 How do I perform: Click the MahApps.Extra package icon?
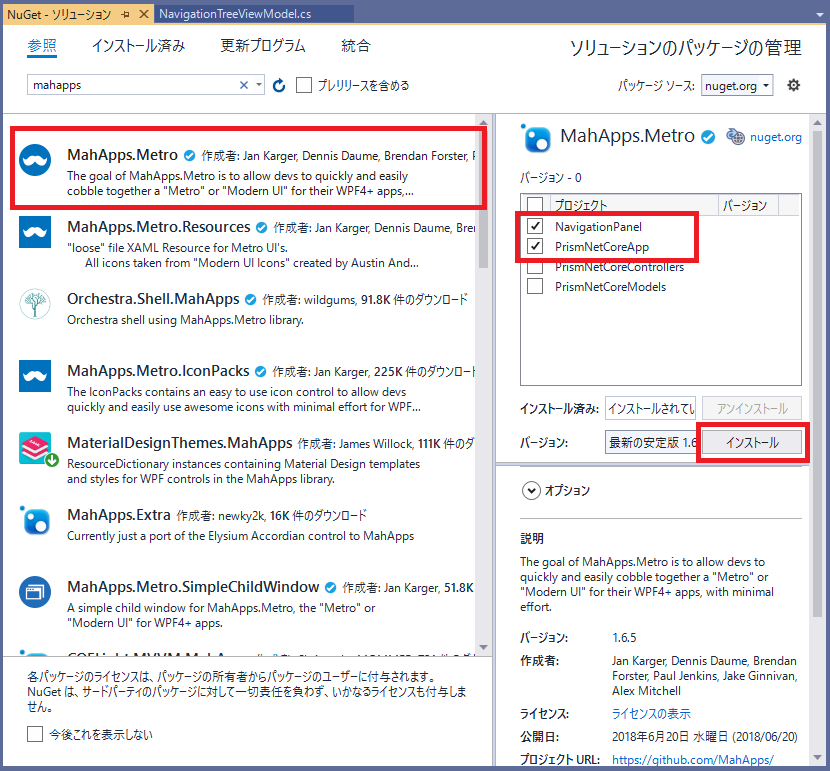pyautogui.click(x=35, y=521)
